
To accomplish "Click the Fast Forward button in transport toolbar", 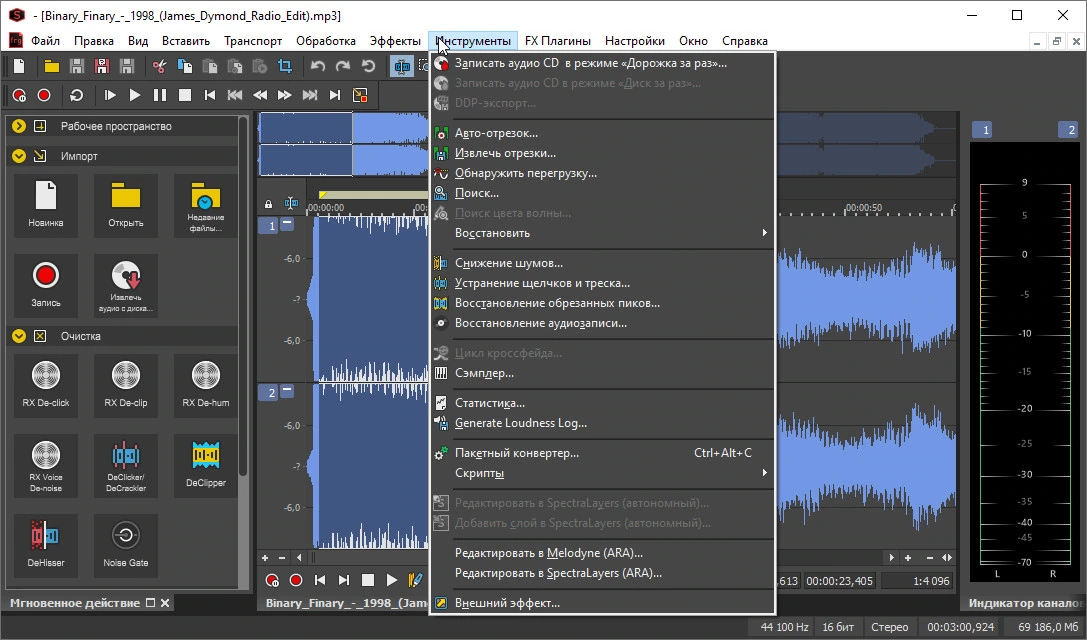I will (285, 95).
